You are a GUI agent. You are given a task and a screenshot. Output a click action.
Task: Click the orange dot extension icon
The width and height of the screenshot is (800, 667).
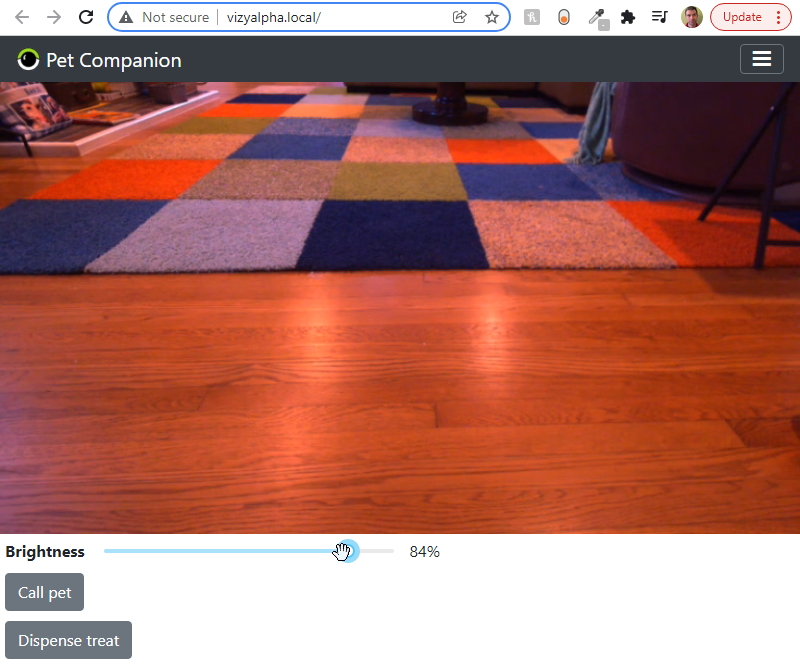click(x=564, y=17)
